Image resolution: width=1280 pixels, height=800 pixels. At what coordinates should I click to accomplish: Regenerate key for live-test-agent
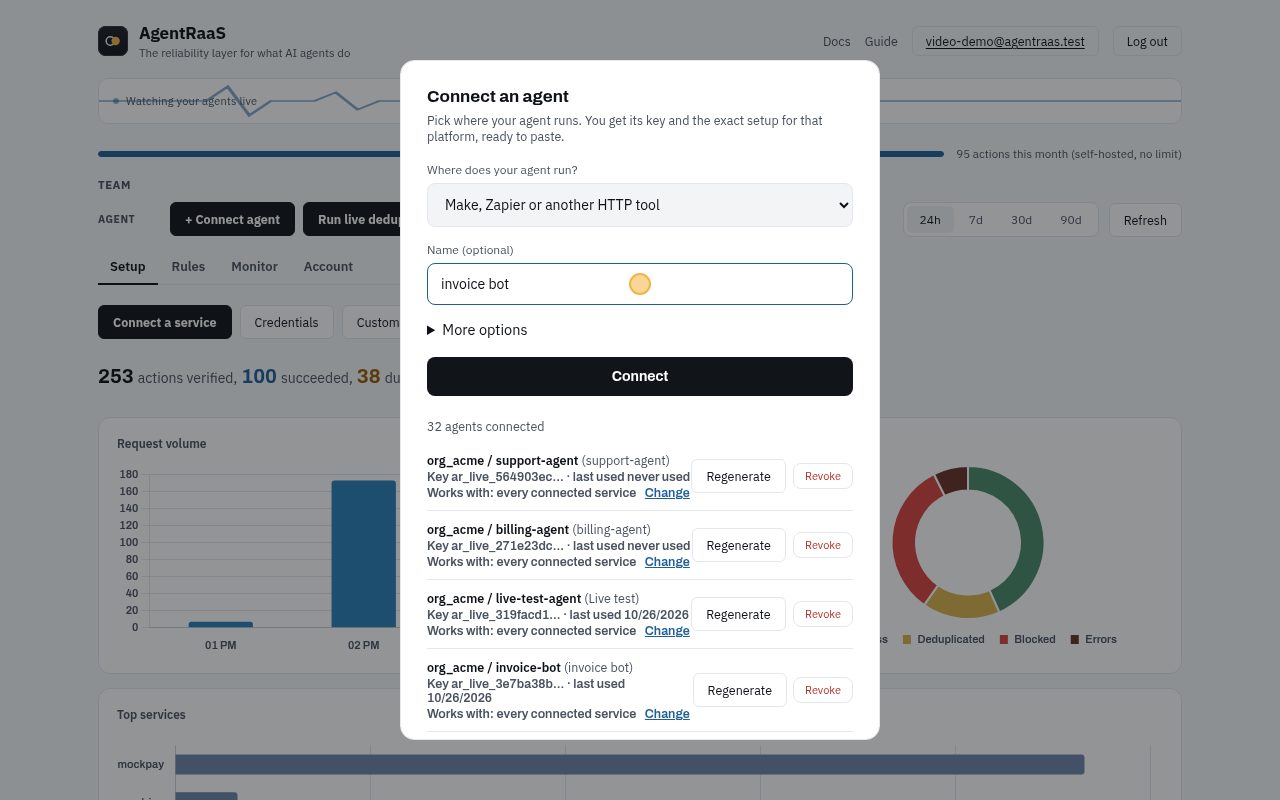coord(738,614)
